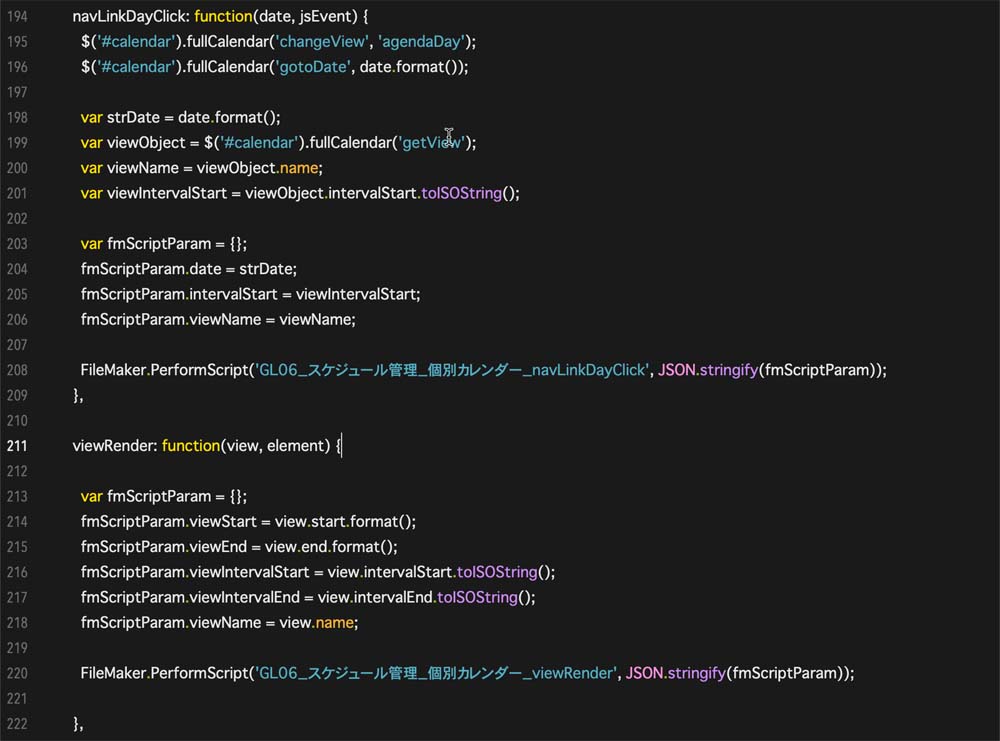
Task: Click view.start.format() on line 214
Action: (345, 522)
